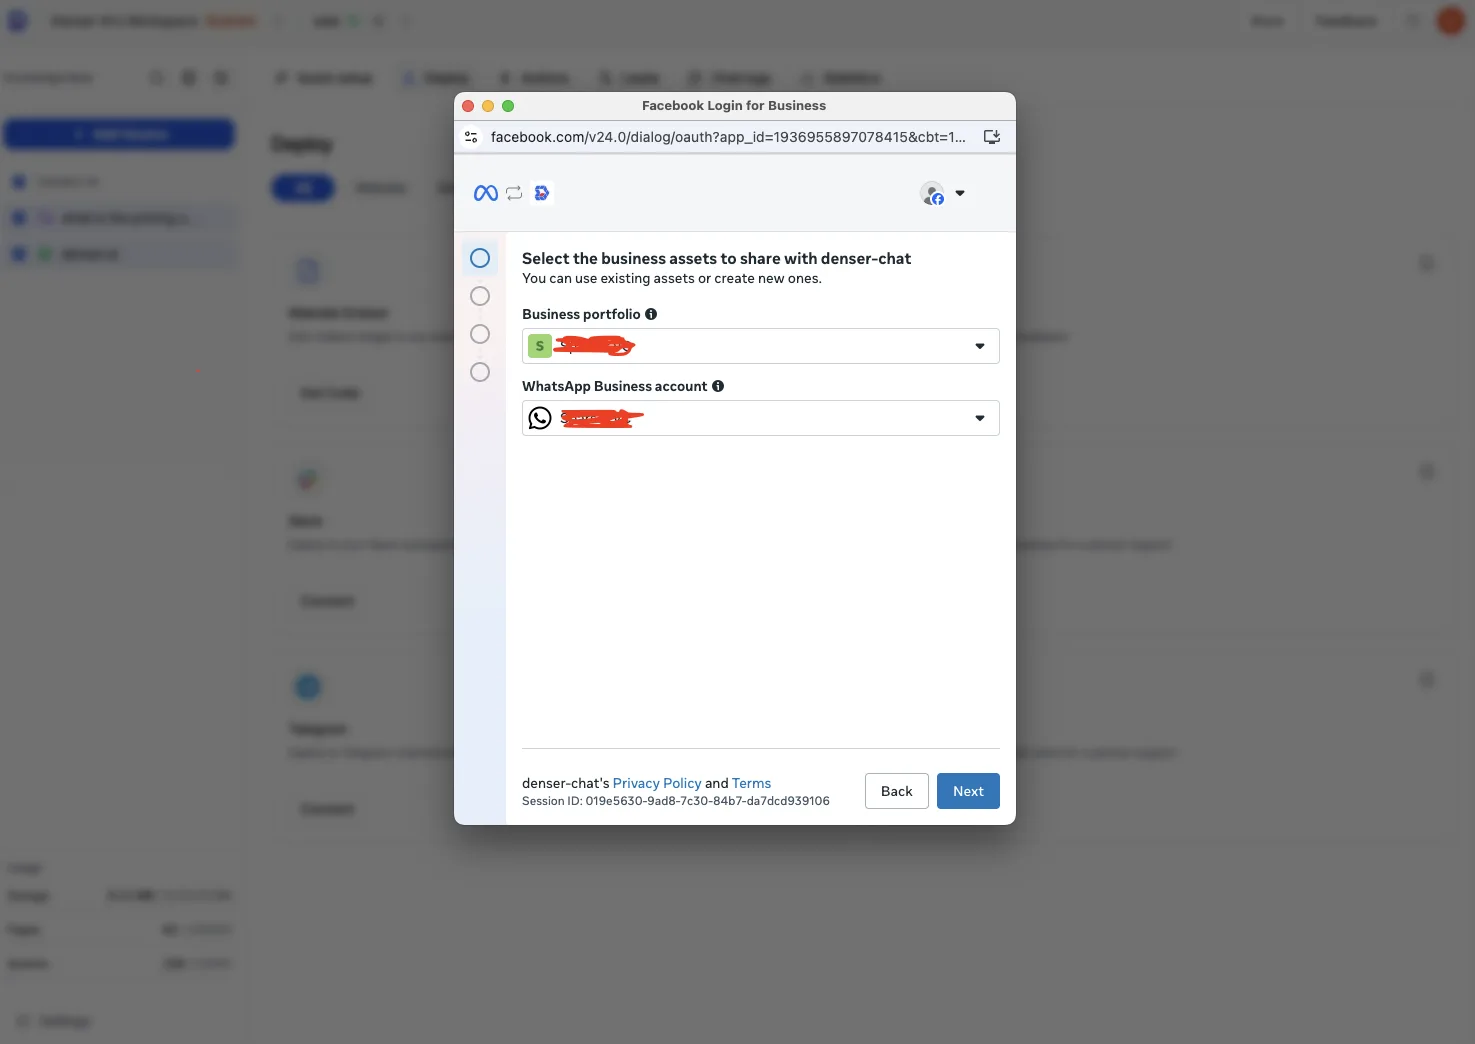Select the first active step circle in wizard

480,258
